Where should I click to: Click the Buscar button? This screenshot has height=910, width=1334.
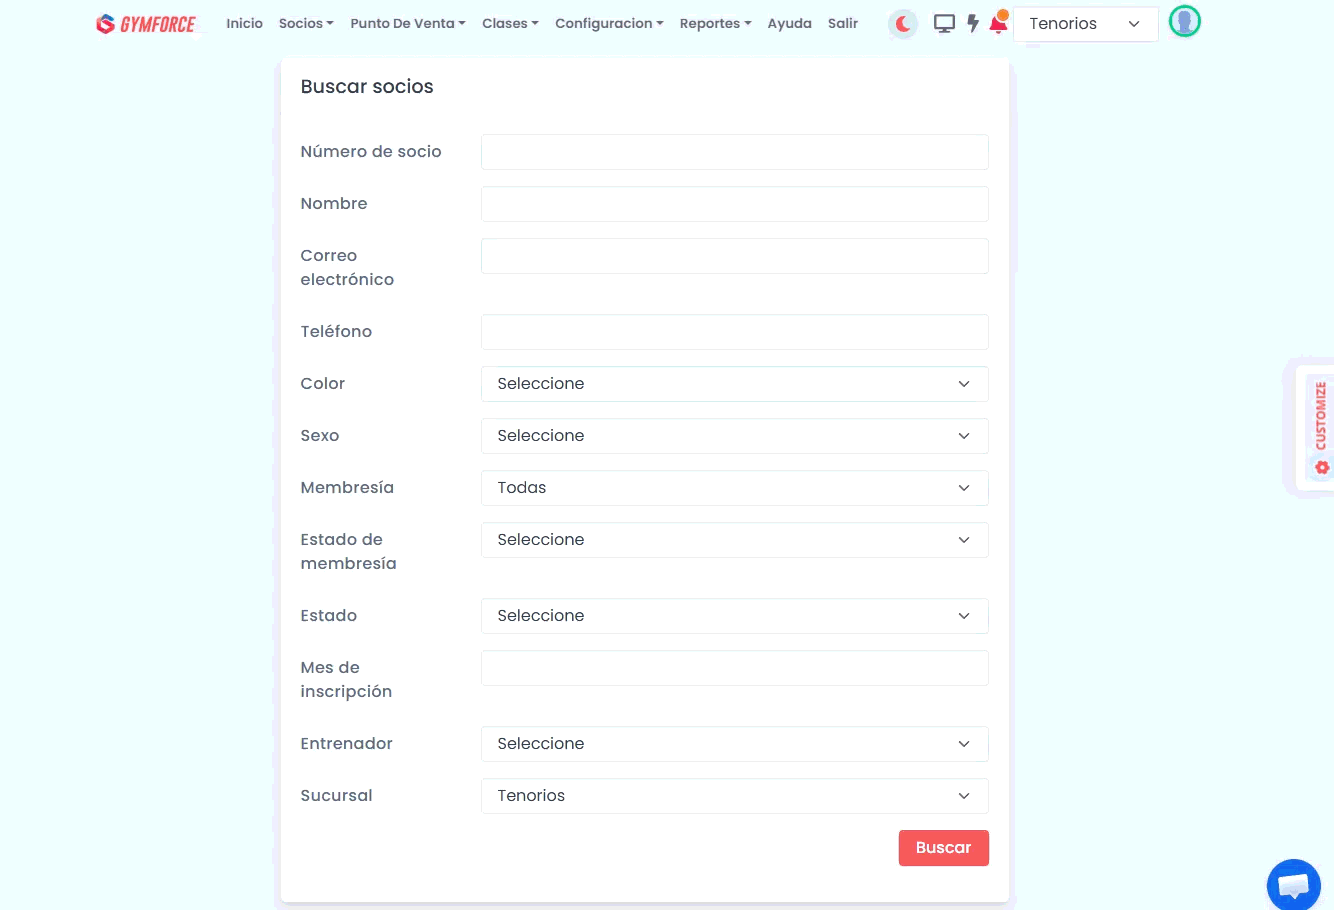[944, 848]
